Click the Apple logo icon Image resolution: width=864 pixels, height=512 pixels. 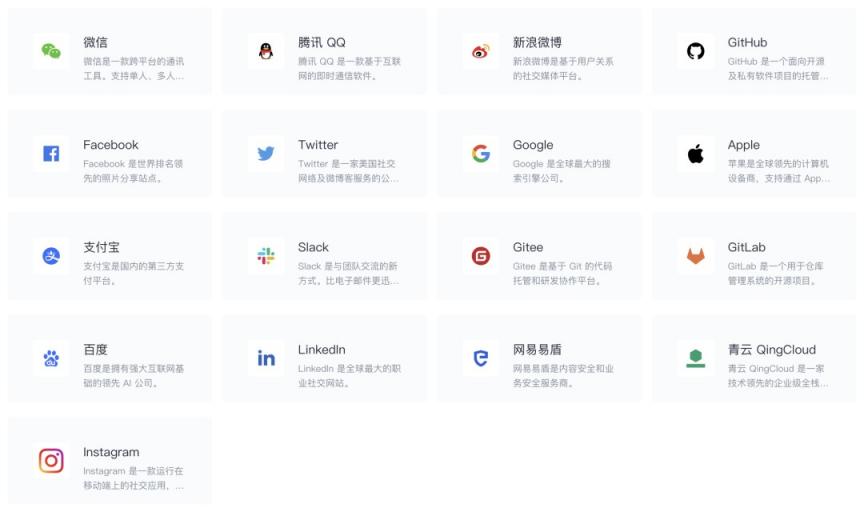pyautogui.click(x=695, y=153)
